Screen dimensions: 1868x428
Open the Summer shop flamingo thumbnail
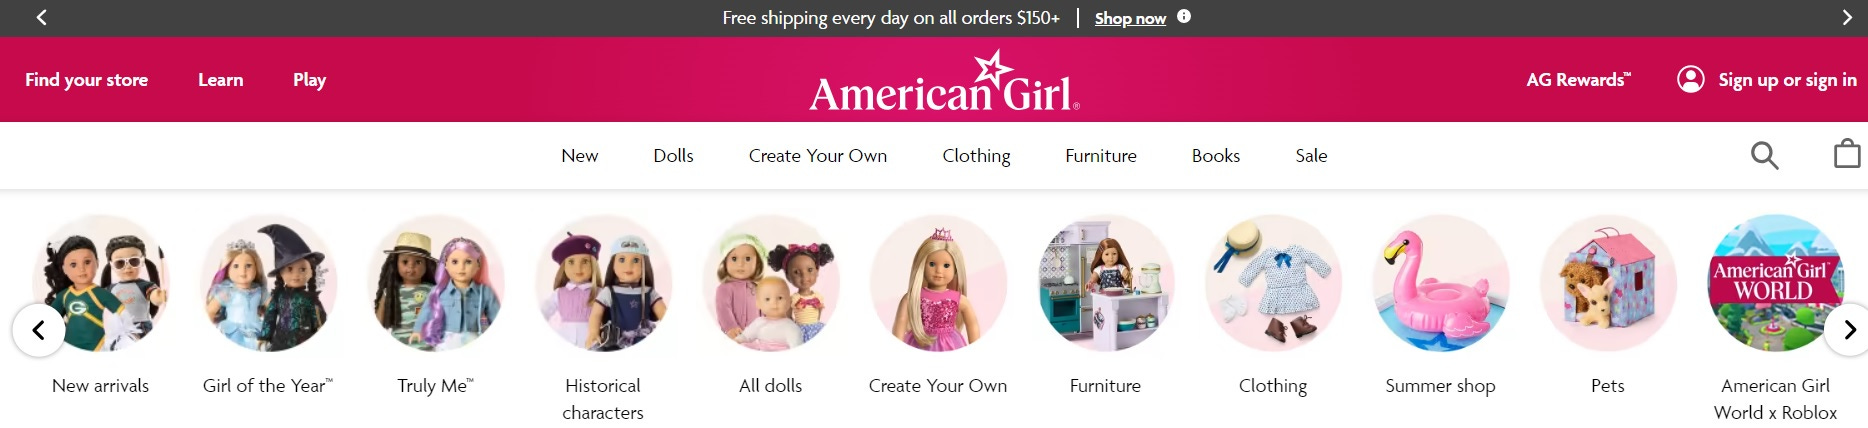pyautogui.click(x=1440, y=283)
